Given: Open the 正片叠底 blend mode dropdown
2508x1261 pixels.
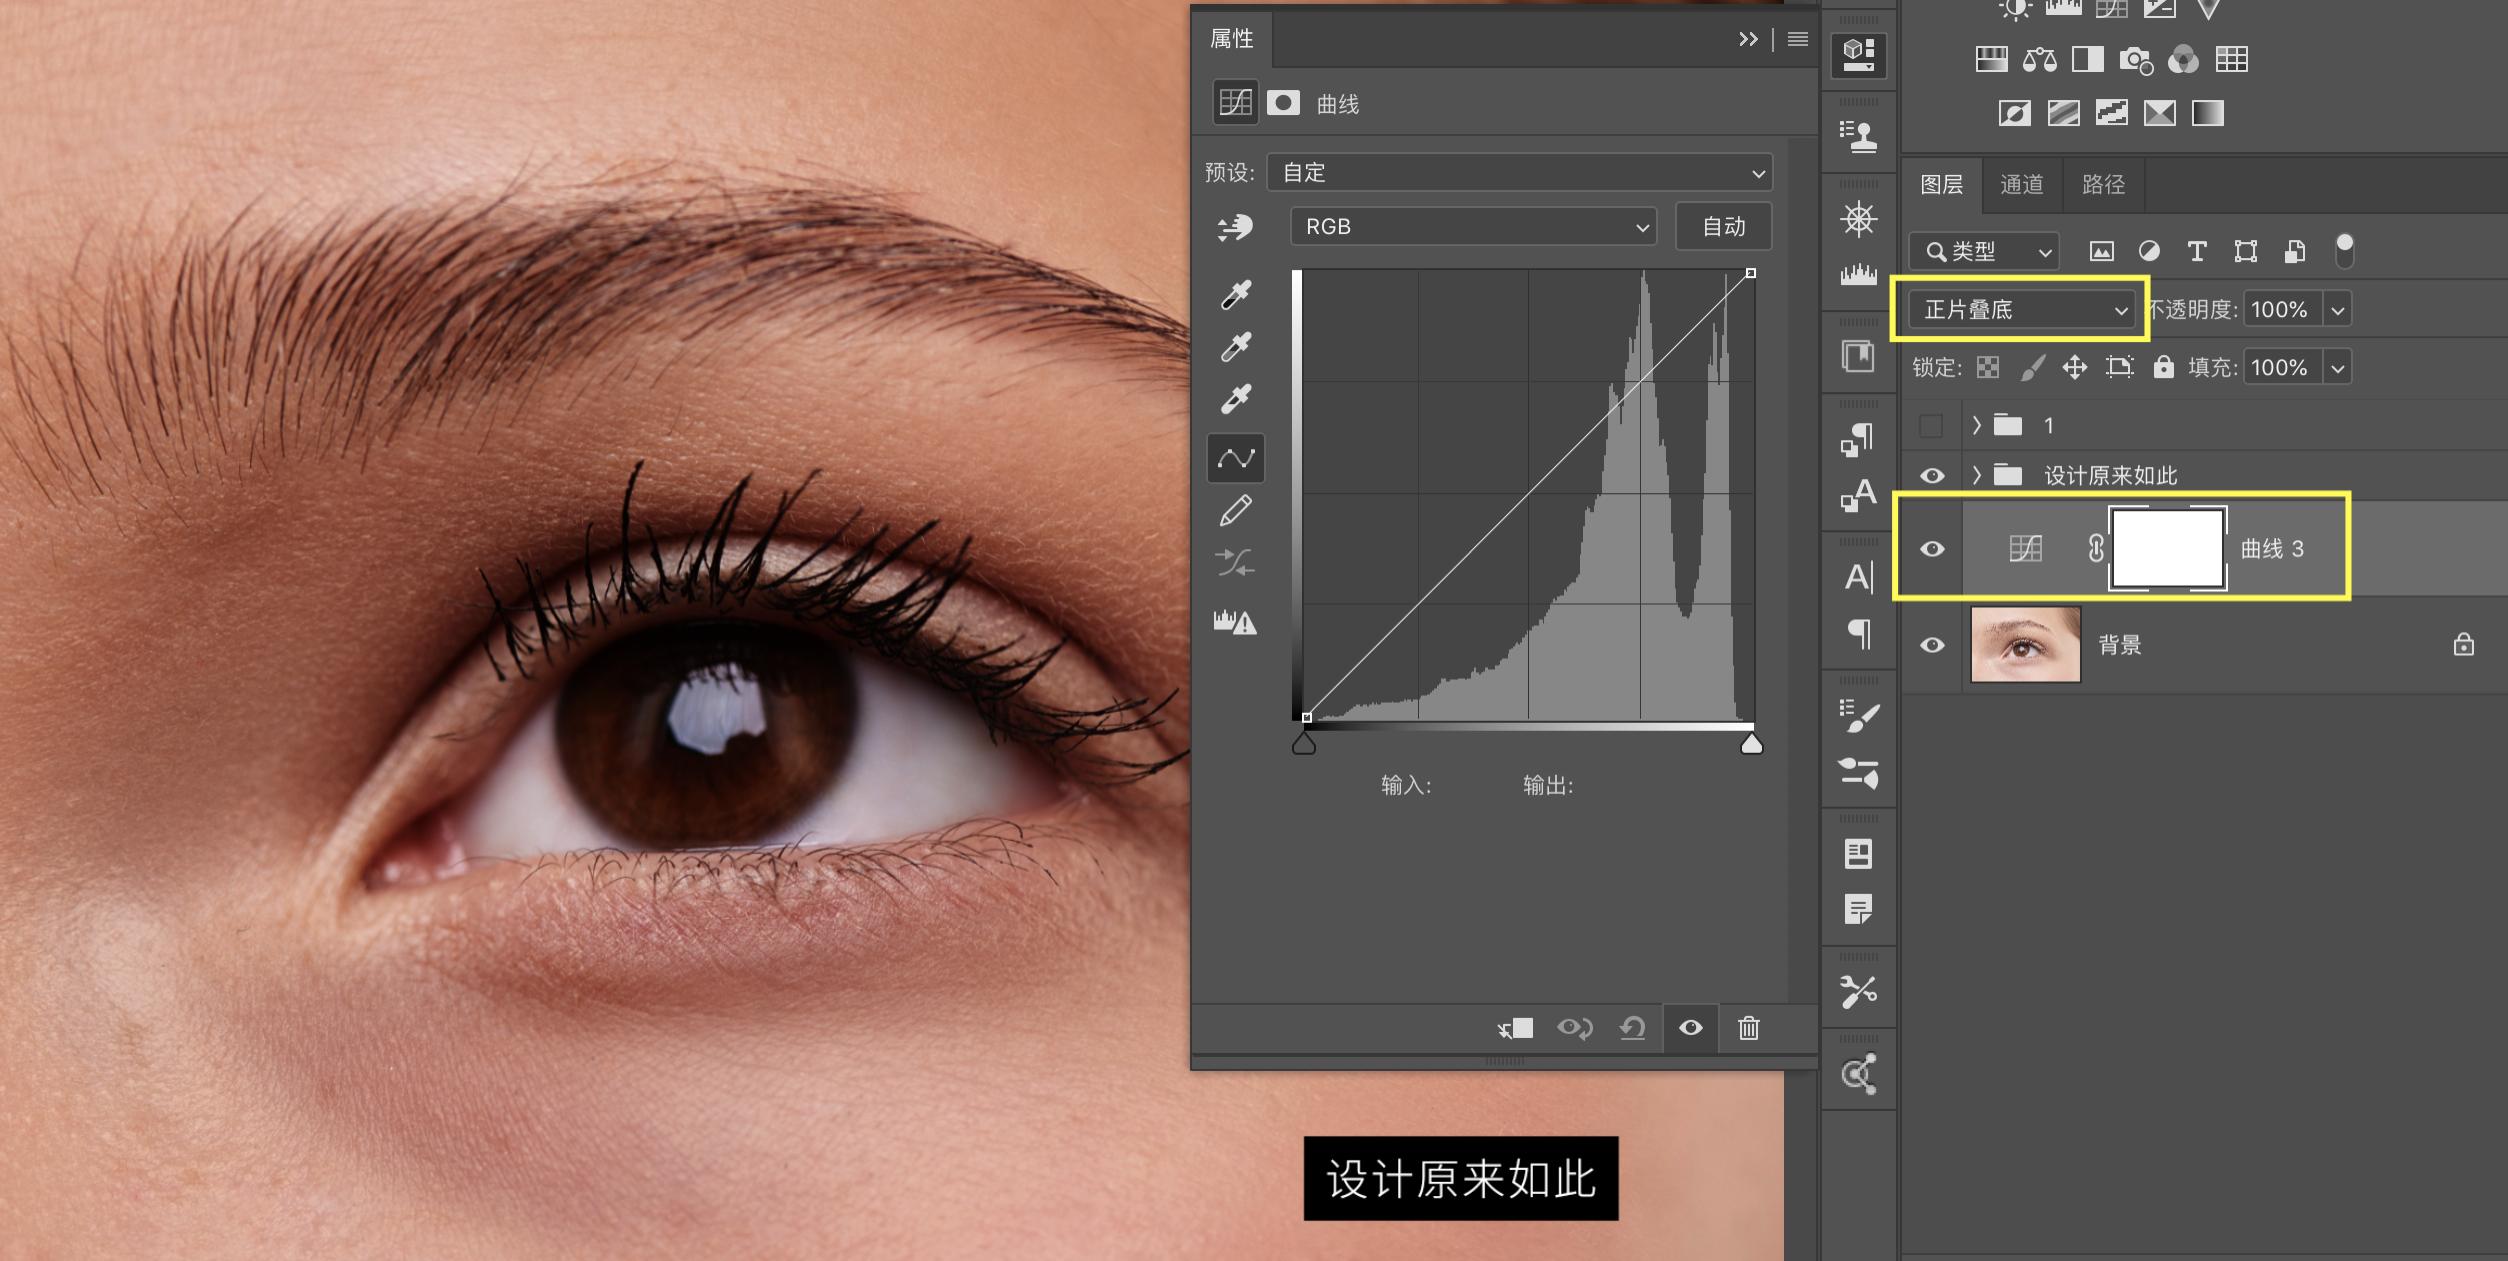Looking at the screenshot, I should tap(2022, 310).
